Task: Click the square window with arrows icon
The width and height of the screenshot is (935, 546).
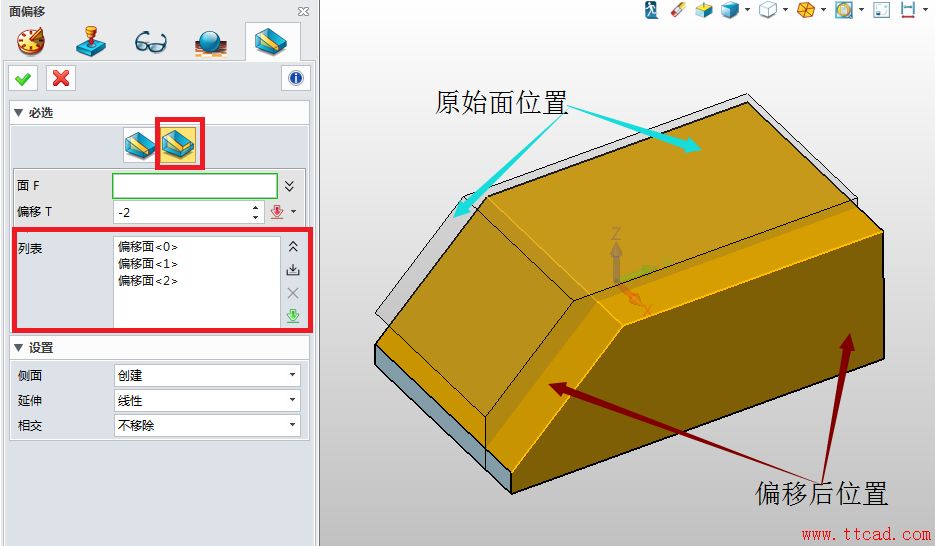Action: (882, 10)
